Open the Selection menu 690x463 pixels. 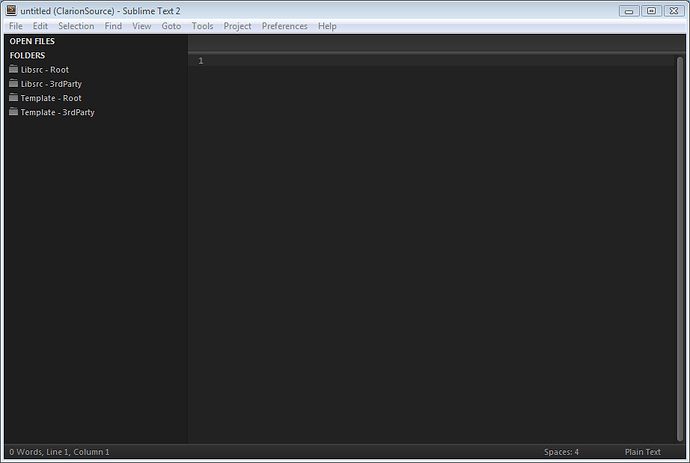click(x=76, y=26)
